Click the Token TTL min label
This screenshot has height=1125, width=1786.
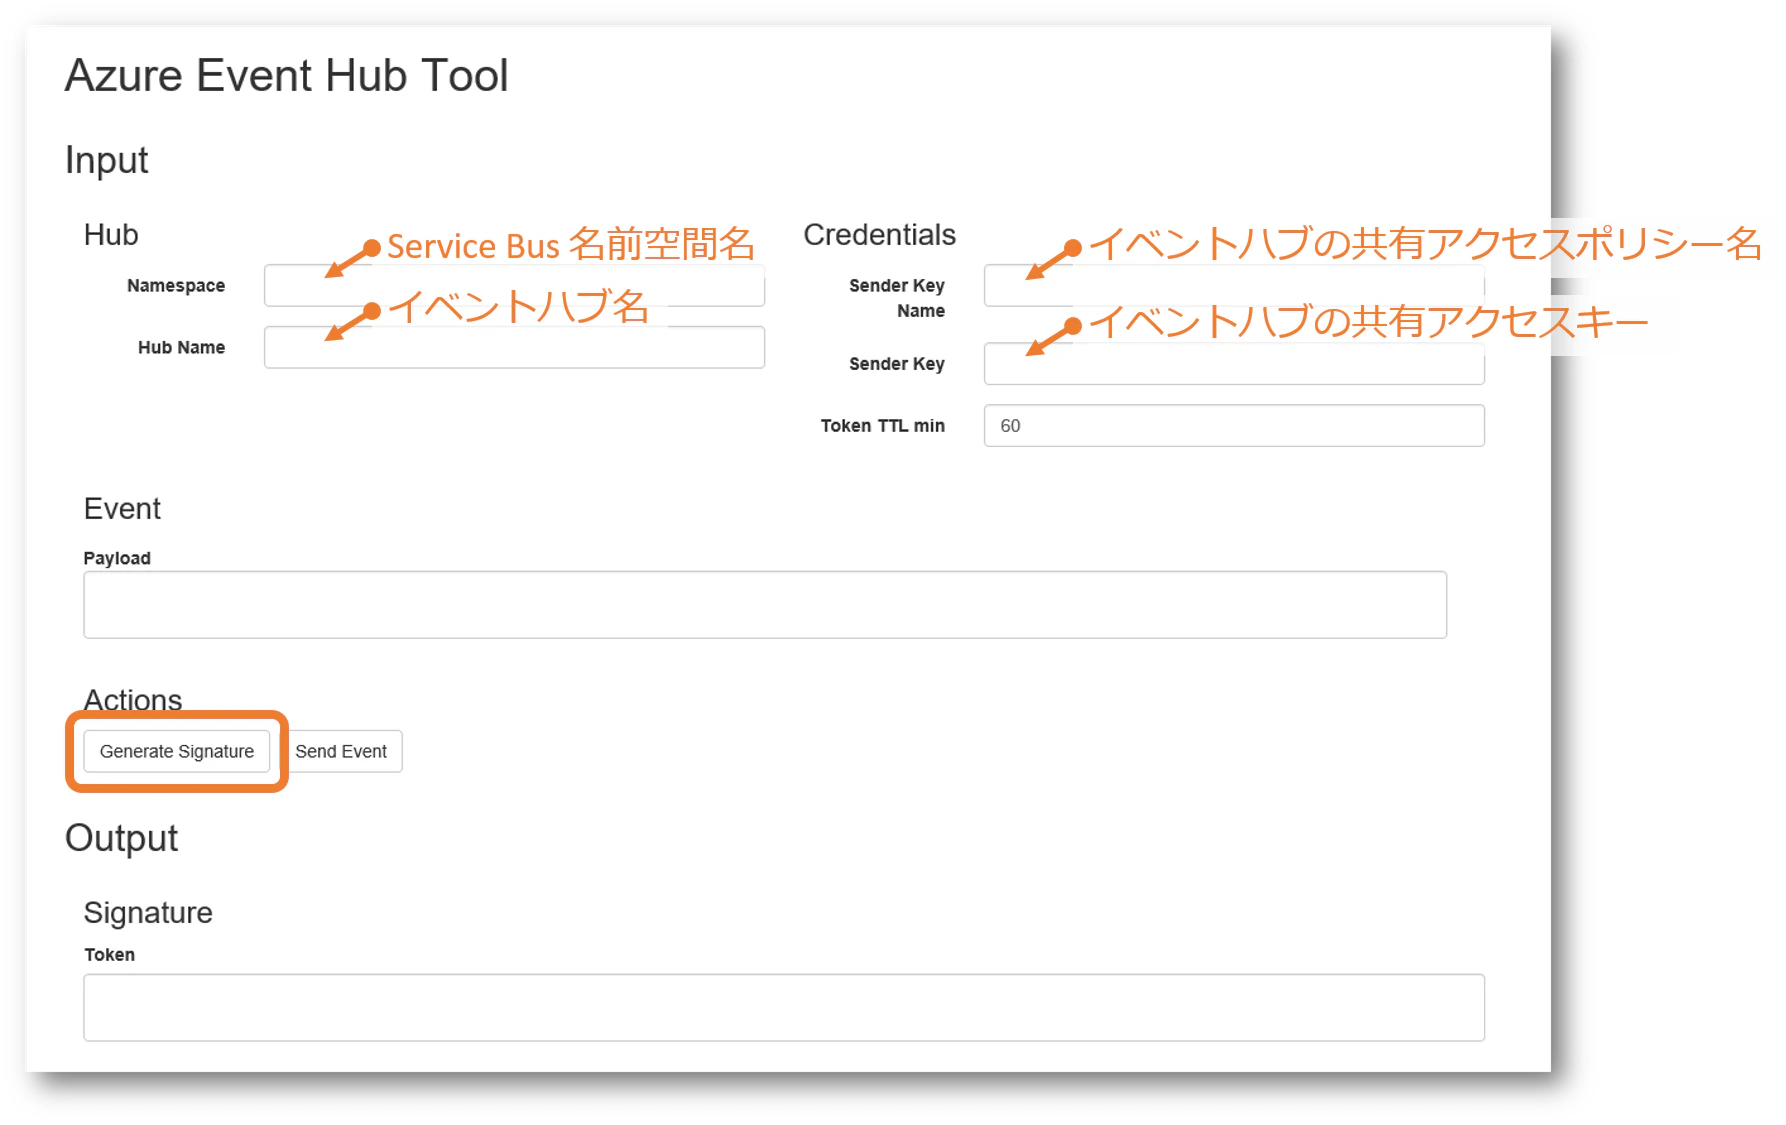(x=883, y=426)
